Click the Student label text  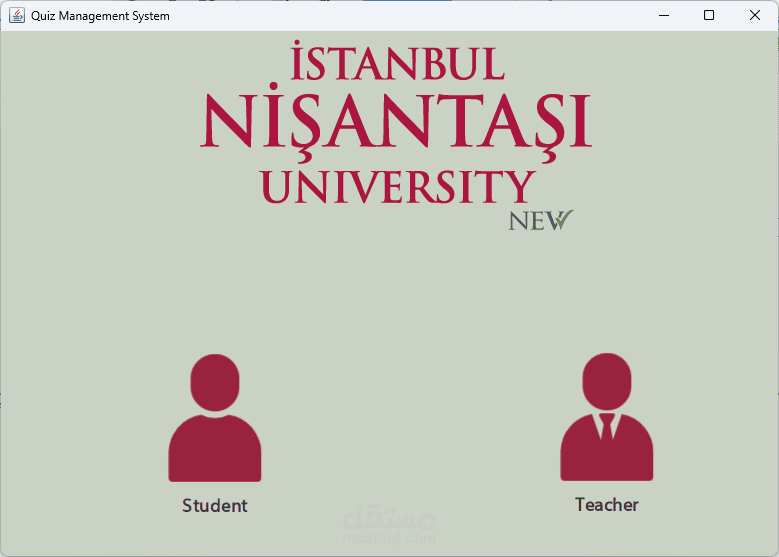tap(215, 505)
